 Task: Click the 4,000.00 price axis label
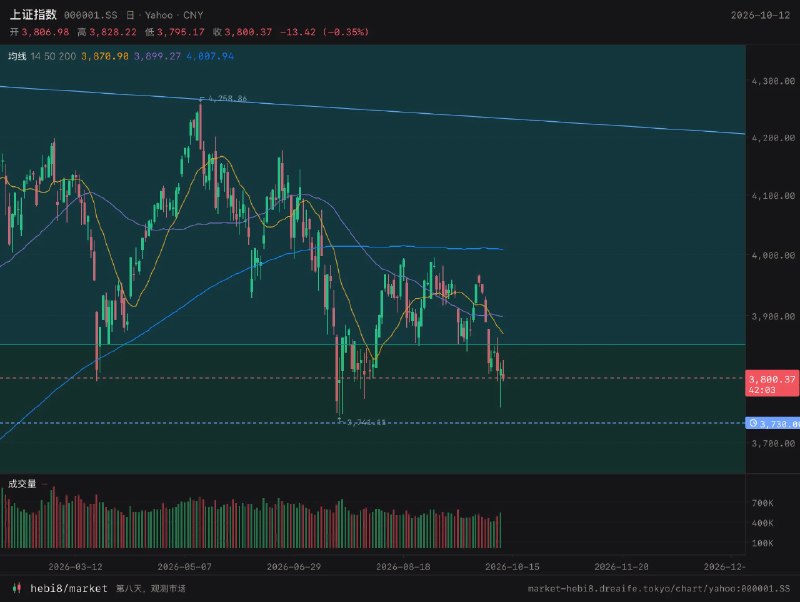773,255
